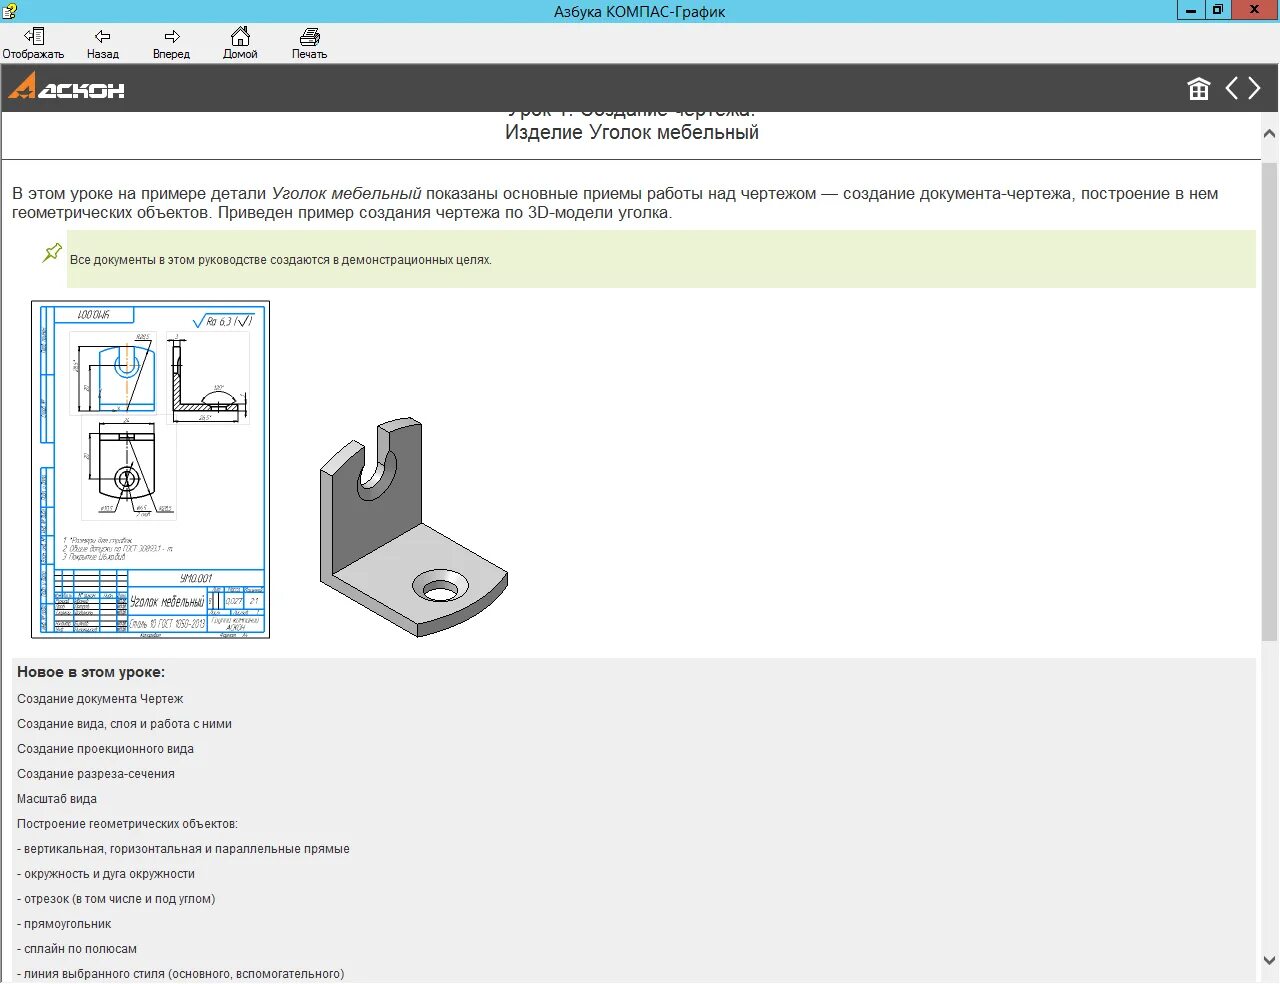Restore the Азбука КОМПАС-График window
Screen dimensions: 1280x984
click(x=1217, y=10)
